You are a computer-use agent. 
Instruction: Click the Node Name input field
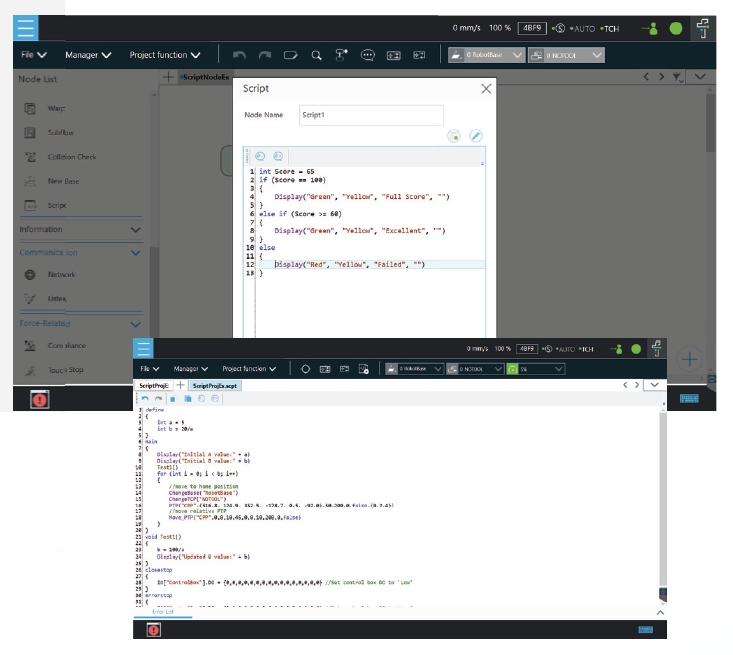(370, 115)
